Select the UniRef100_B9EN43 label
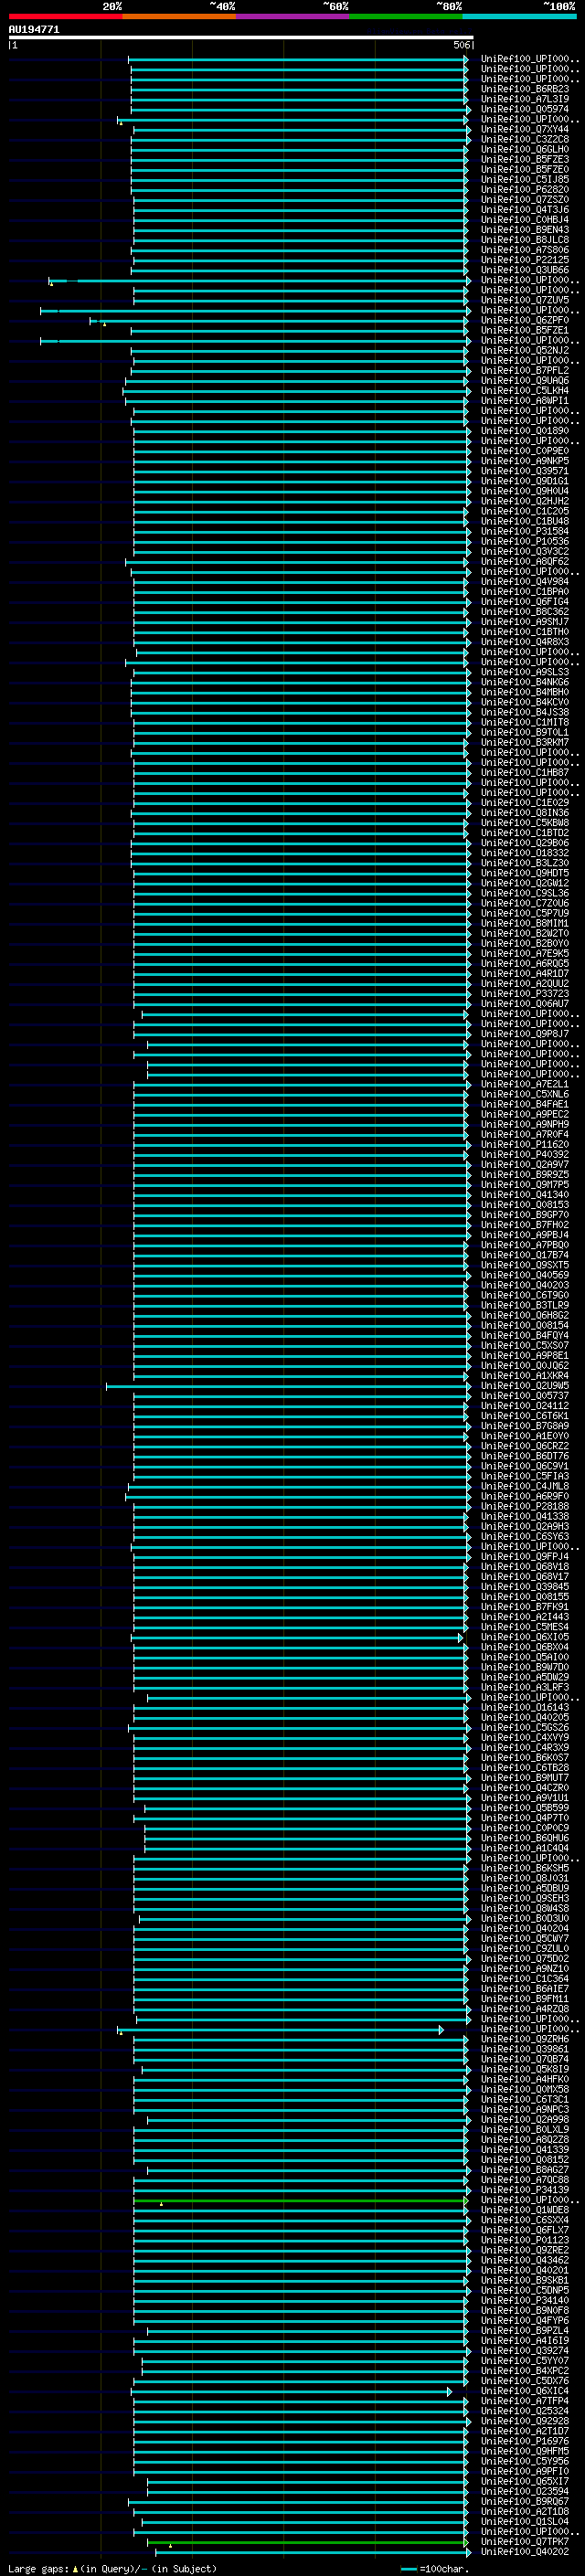The image size is (585, 2576). click(525, 230)
